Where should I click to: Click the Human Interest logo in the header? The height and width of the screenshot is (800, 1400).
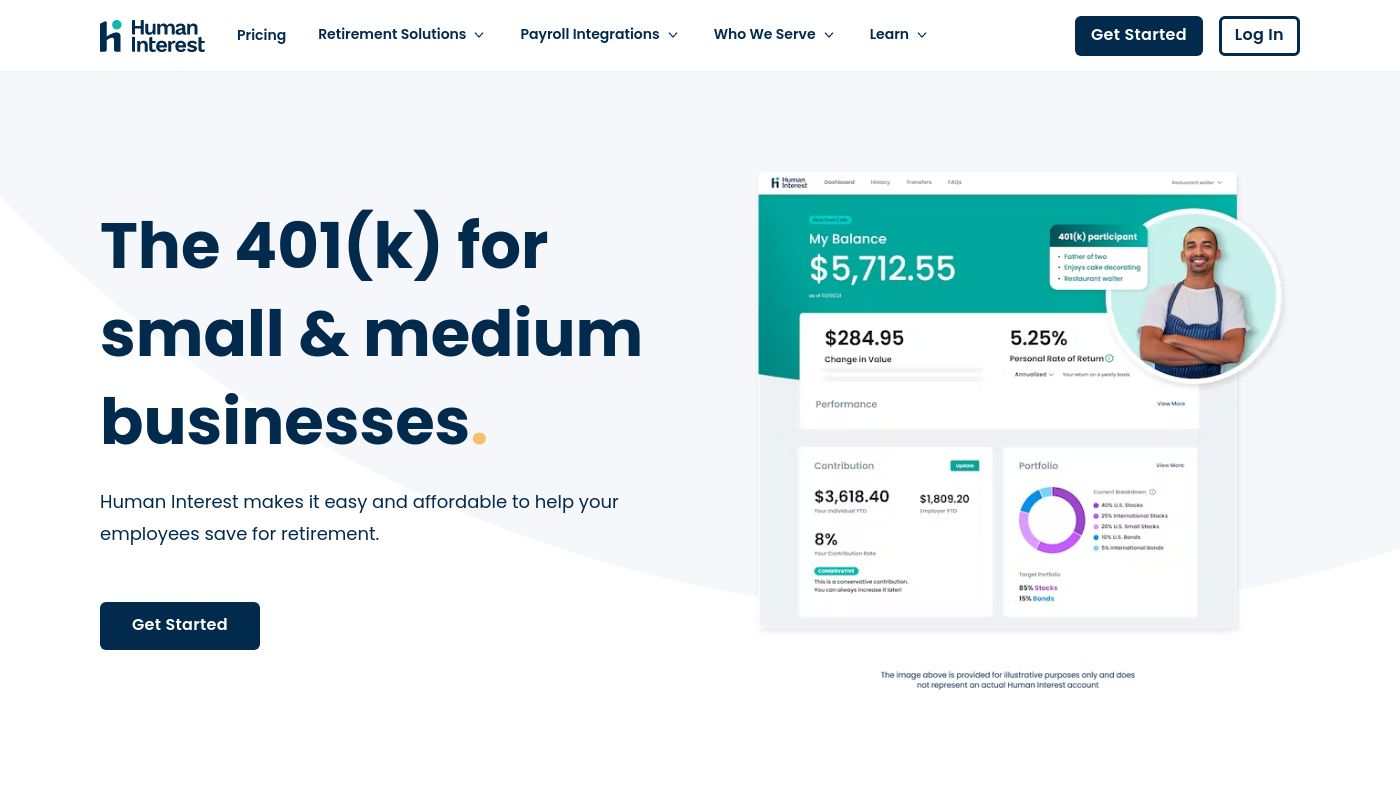(x=152, y=36)
